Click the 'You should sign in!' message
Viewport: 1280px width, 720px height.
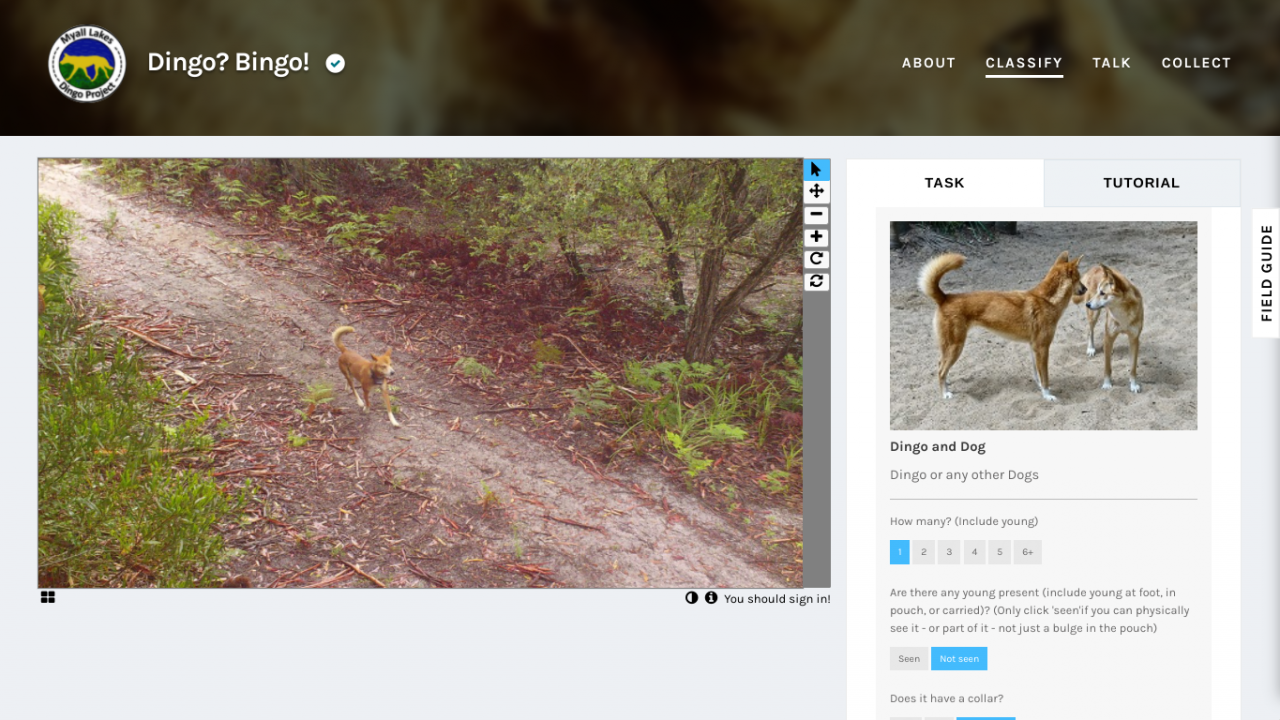click(x=777, y=599)
